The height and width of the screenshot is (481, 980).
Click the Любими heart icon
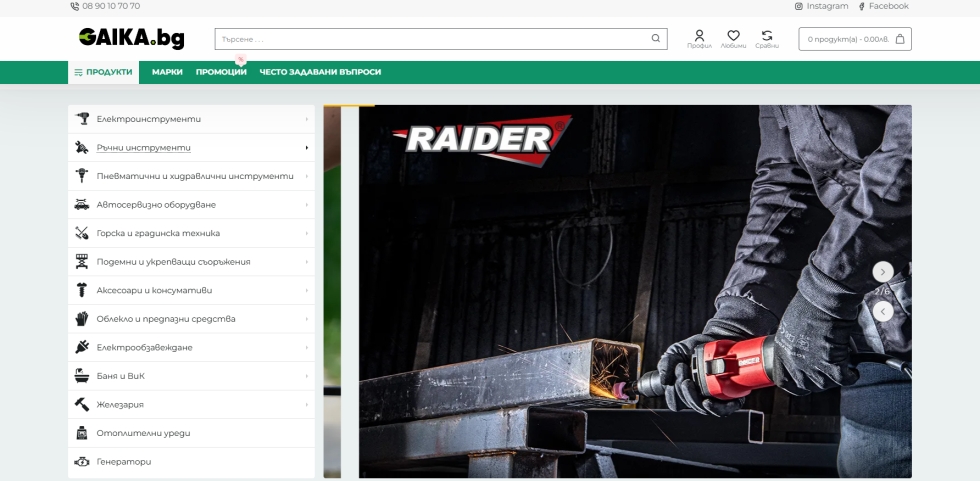pyautogui.click(x=733, y=36)
